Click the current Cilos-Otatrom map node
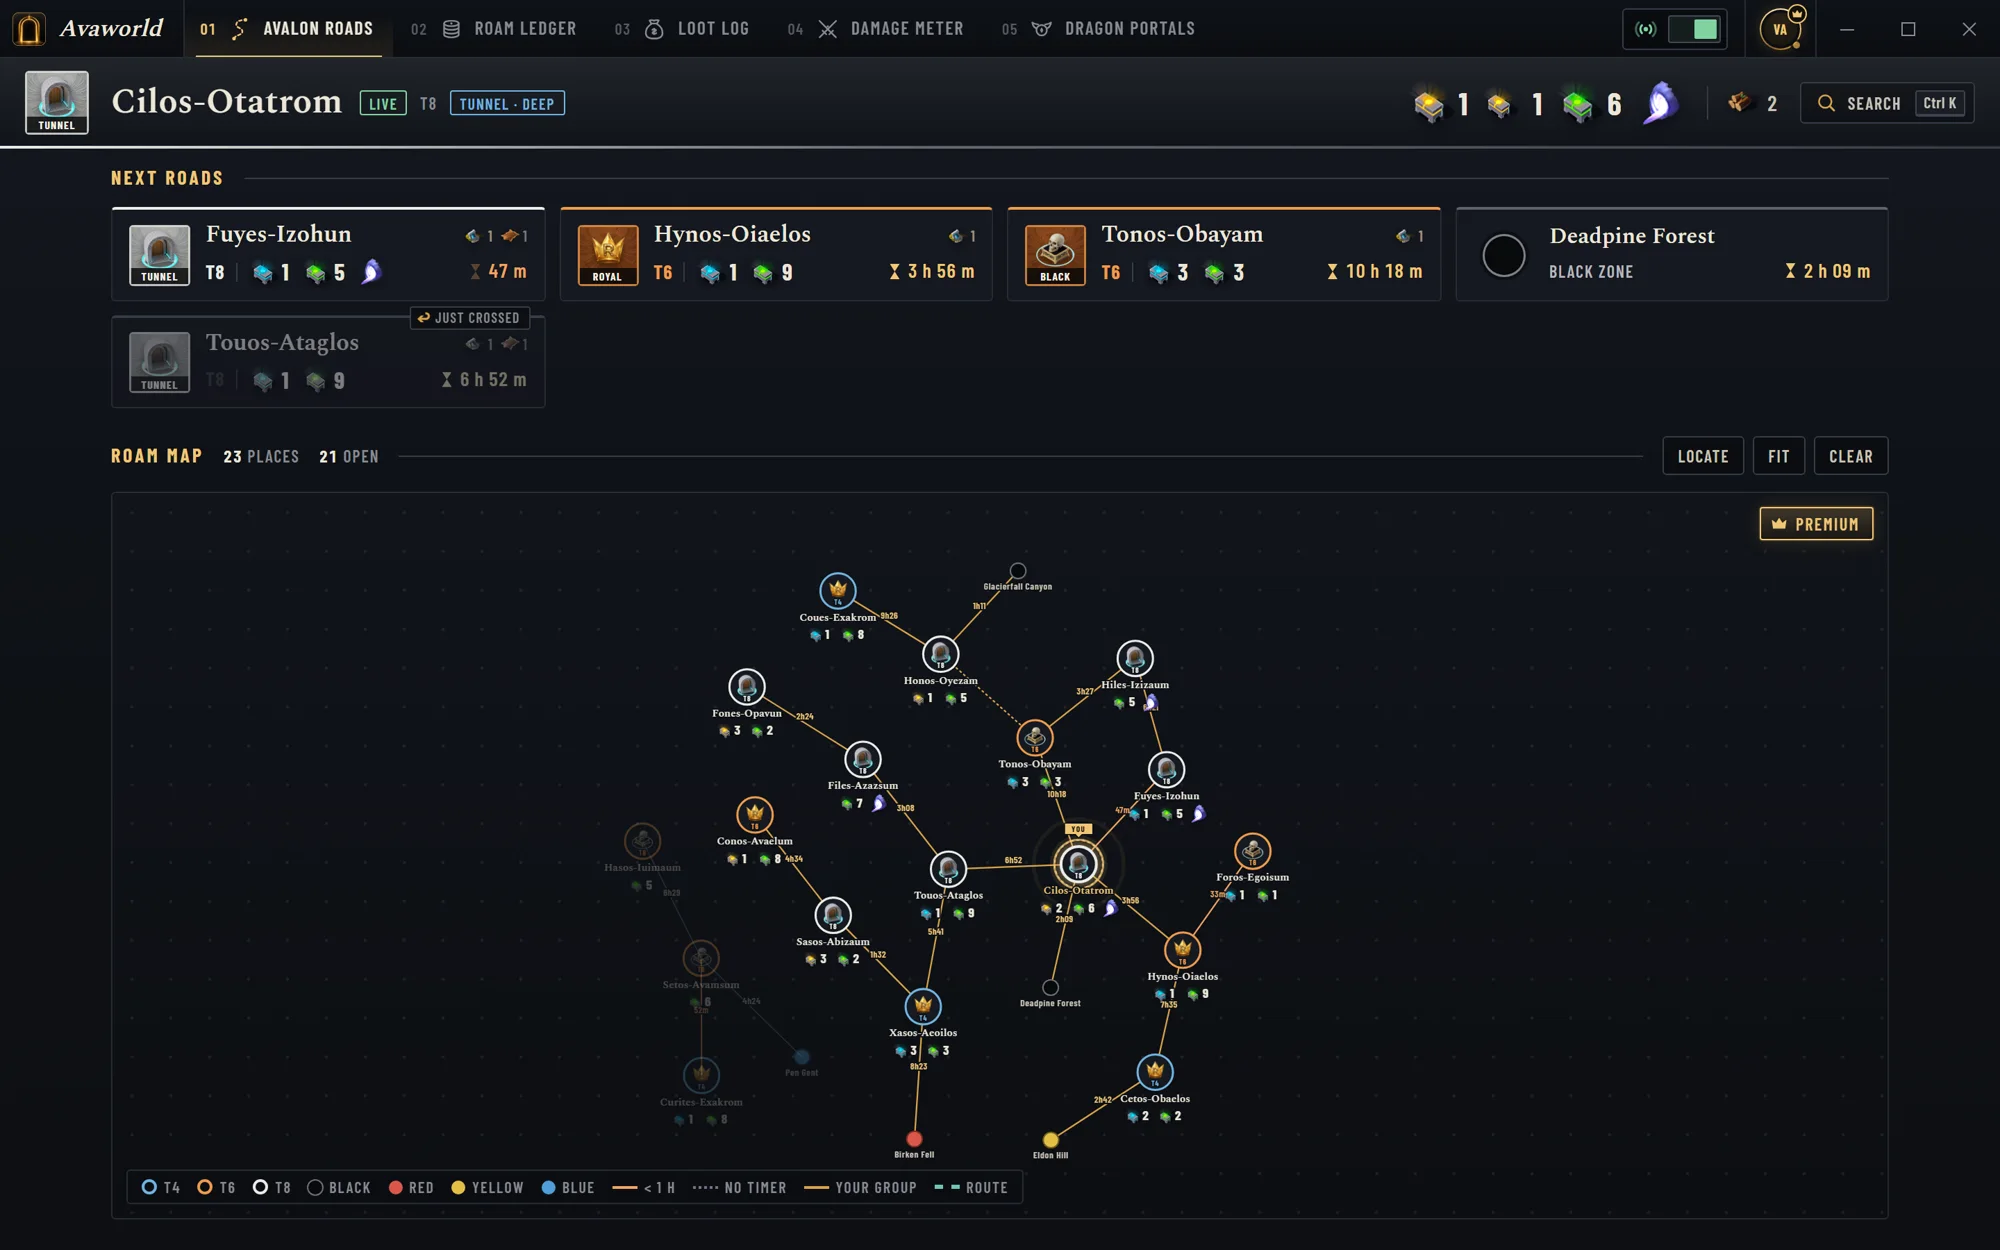Screen dimensions: 2000x1250 [x=1078, y=863]
